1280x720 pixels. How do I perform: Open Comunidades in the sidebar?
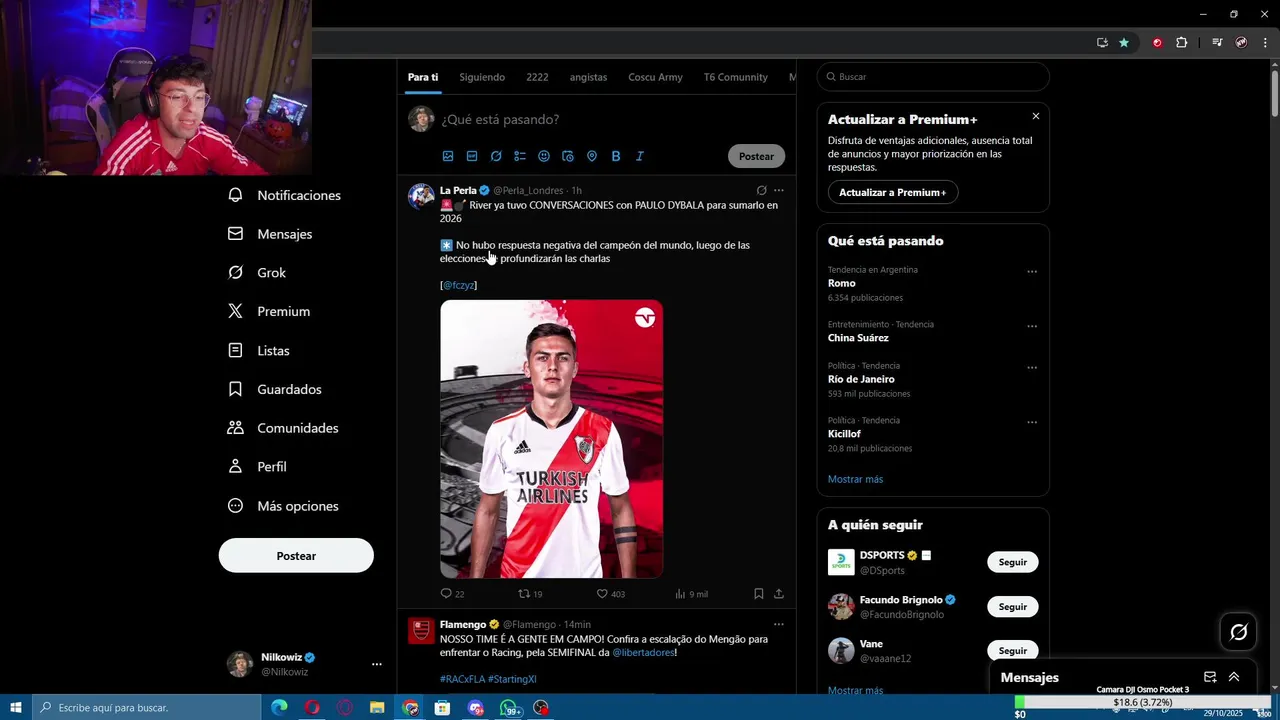283,428
